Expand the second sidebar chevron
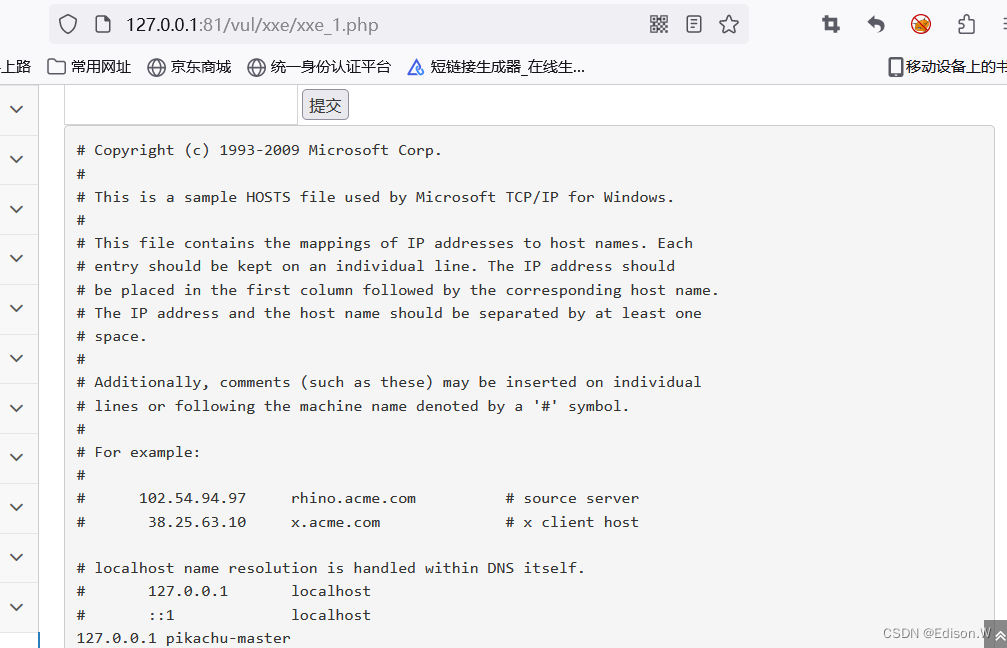Image resolution: width=1007 pixels, height=648 pixels. (17, 159)
